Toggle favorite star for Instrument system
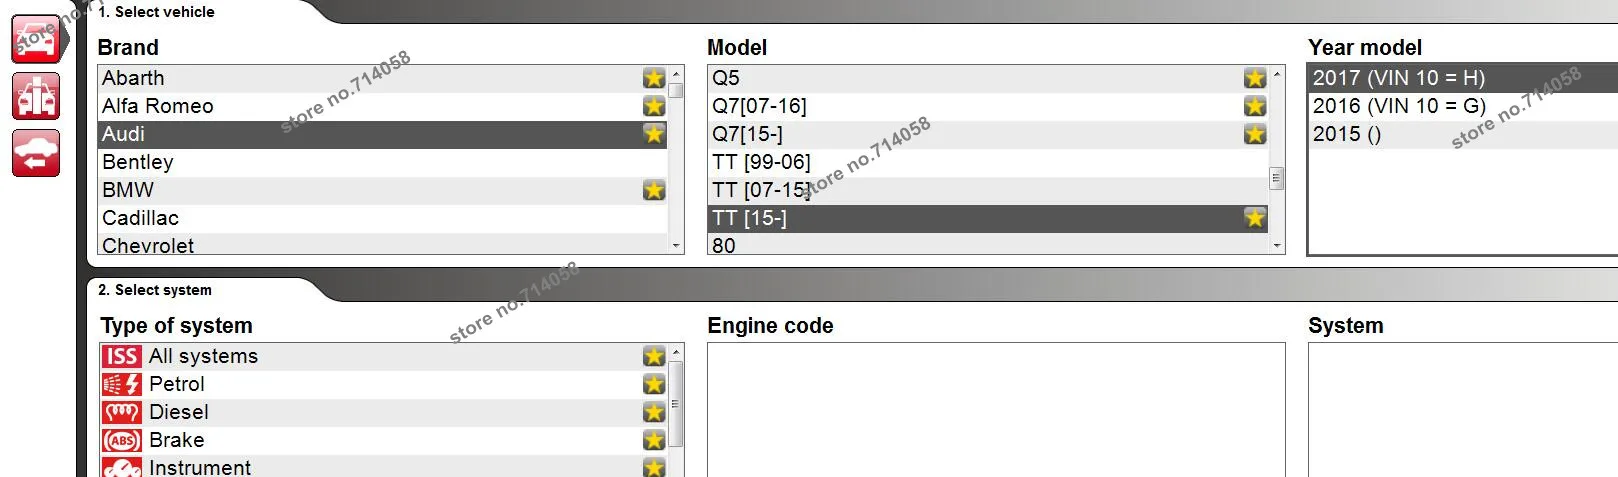The image size is (1618, 477). tap(654, 467)
